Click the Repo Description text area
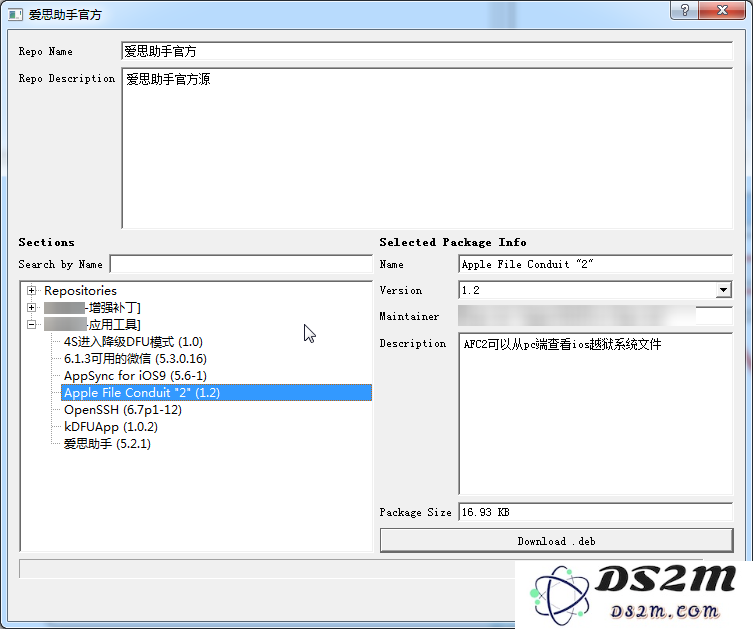Screen dimensions: 753x629 click(x=427, y=148)
